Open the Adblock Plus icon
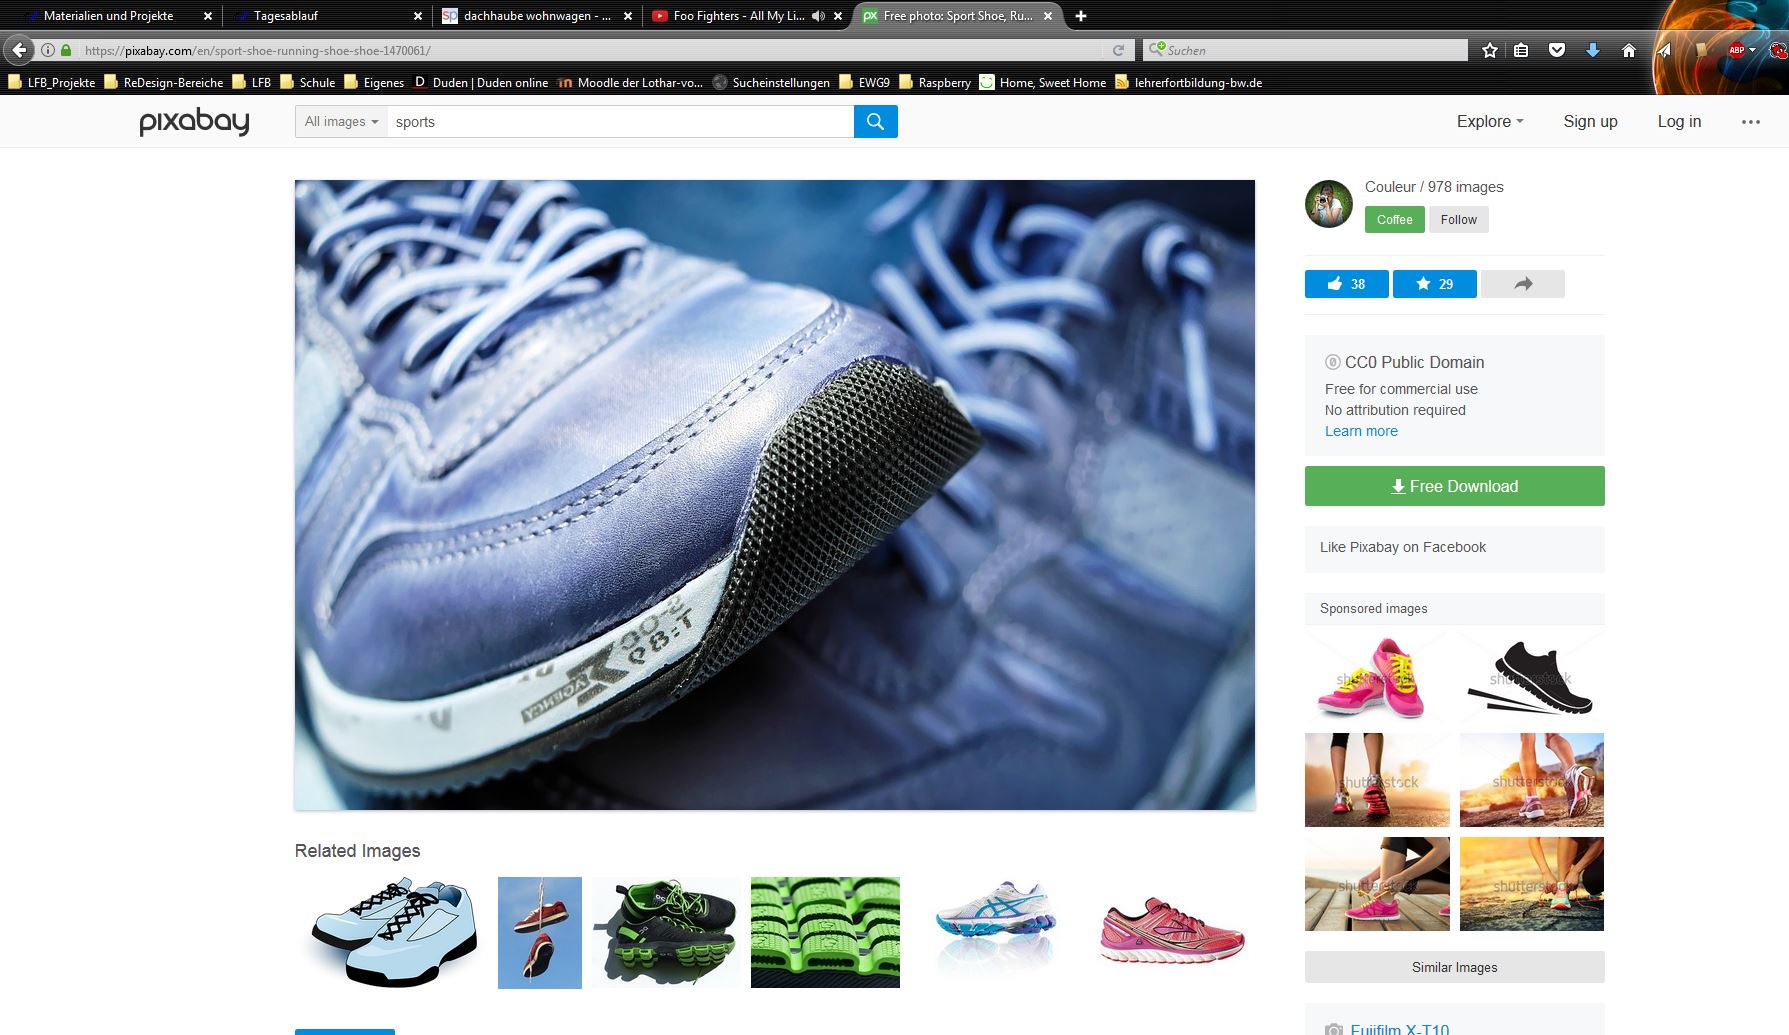This screenshot has width=1789, height=1035. [1737, 50]
